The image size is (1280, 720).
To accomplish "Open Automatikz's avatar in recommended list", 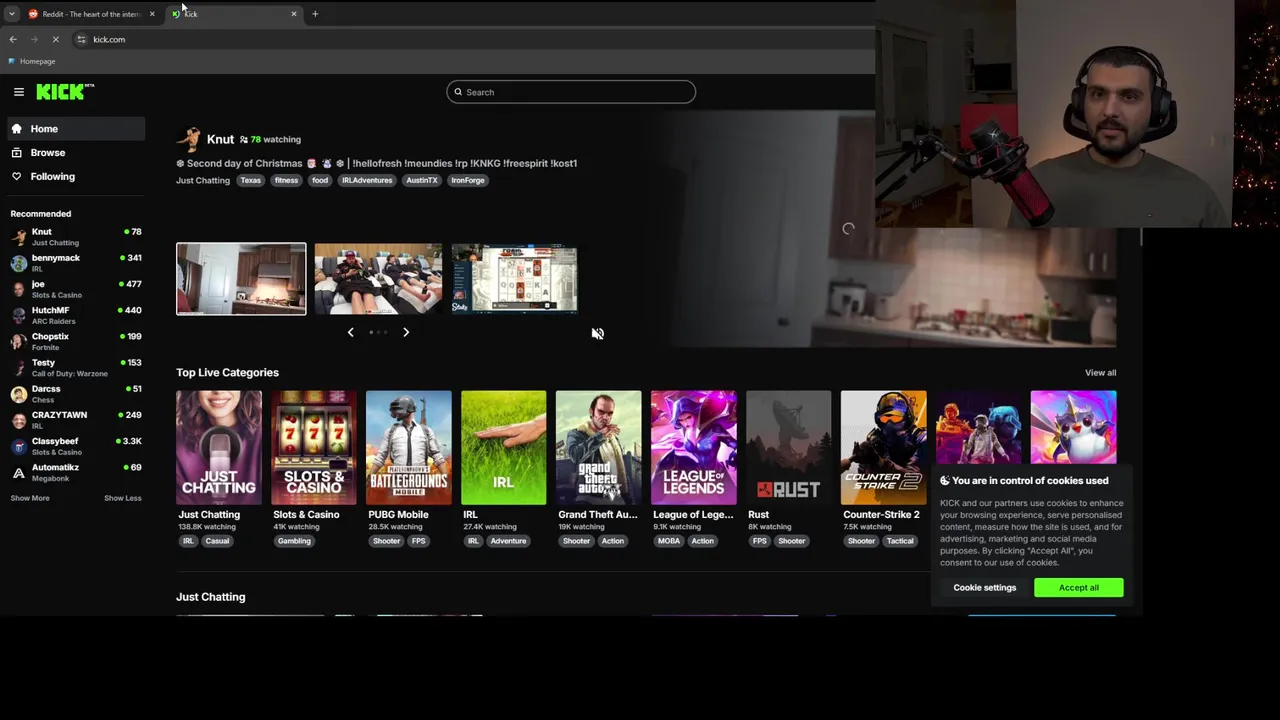I will click(x=19, y=472).
